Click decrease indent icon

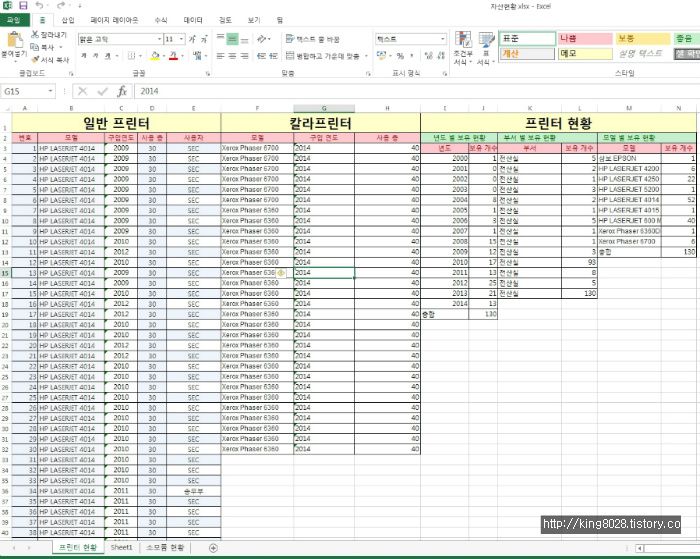pyautogui.click(x=262, y=56)
